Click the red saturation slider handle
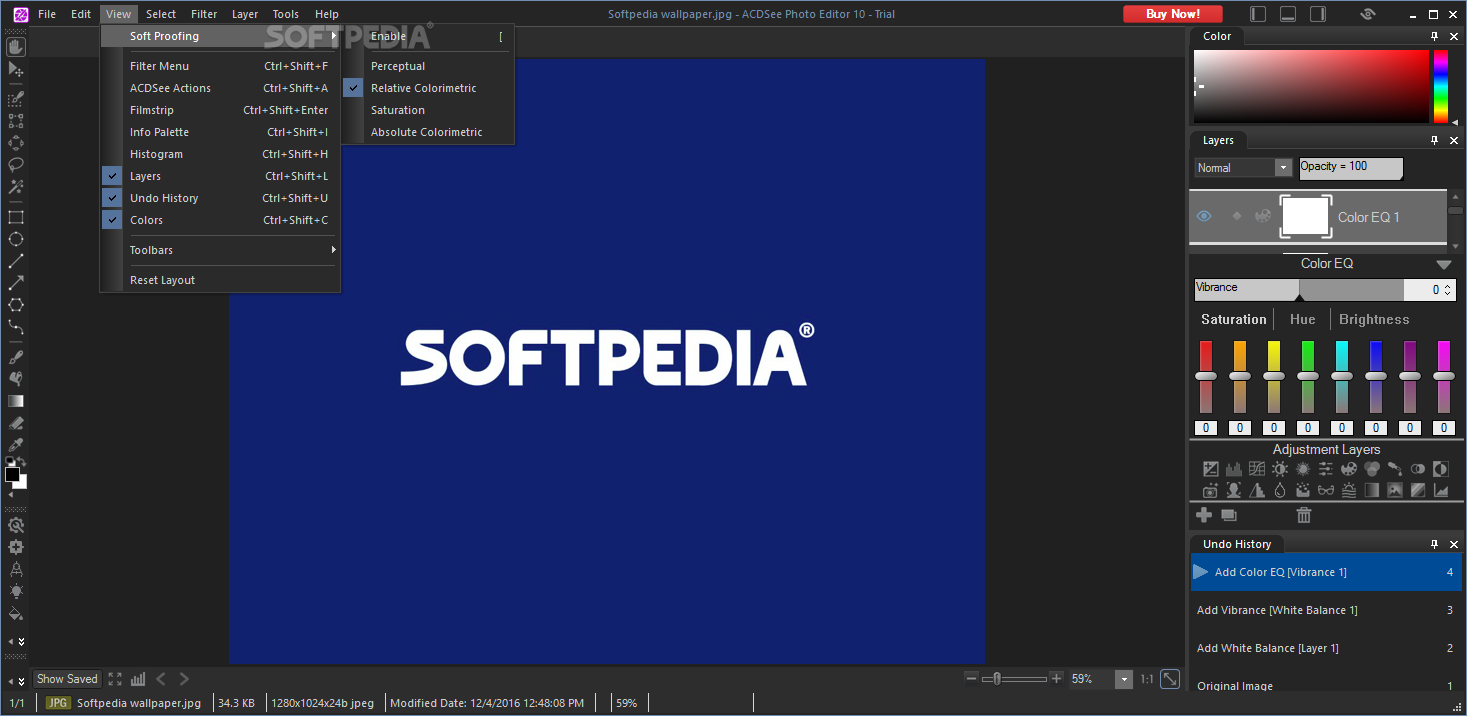1467x716 pixels. pos(1206,376)
